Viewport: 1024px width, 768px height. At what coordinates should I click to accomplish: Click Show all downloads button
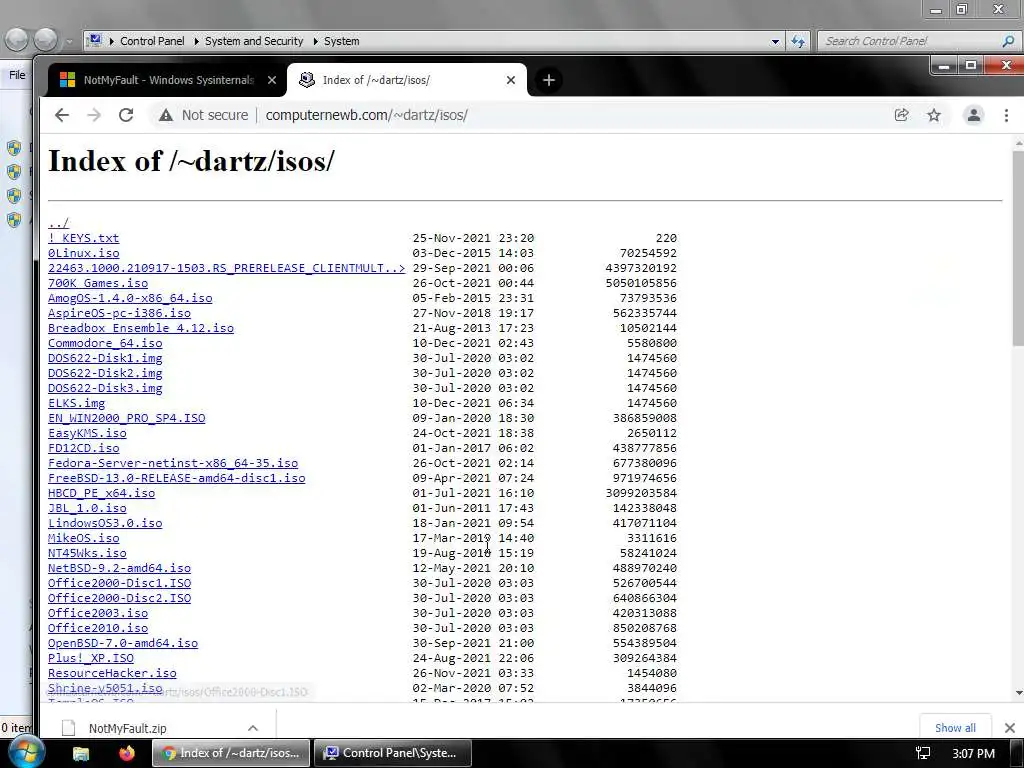955,728
